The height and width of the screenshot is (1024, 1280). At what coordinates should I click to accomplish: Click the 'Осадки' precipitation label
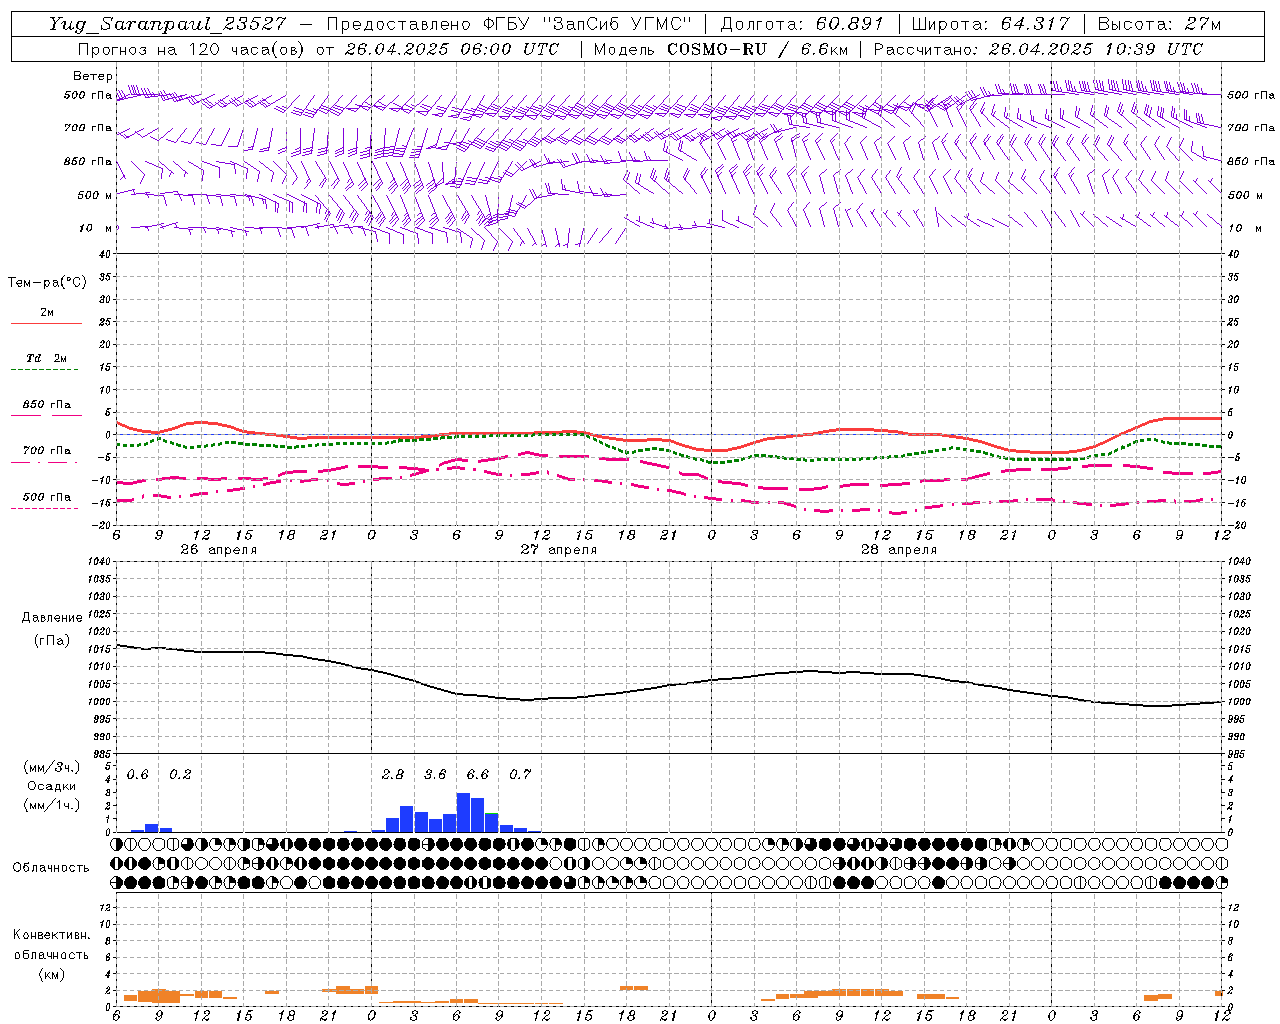[x=52, y=786]
